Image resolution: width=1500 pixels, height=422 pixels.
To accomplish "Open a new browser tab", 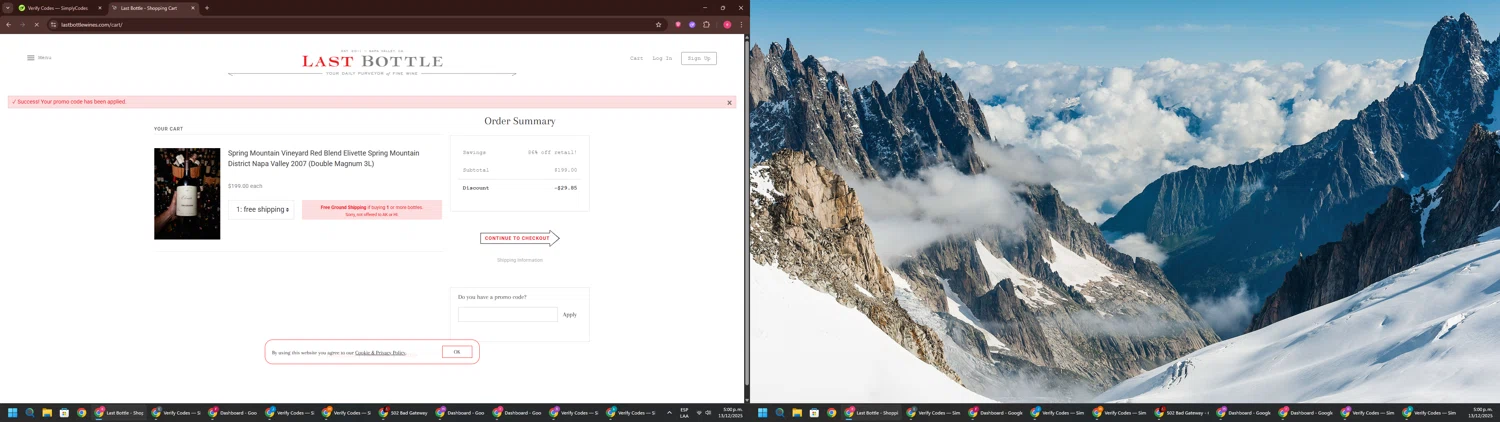I will [x=207, y=8].
